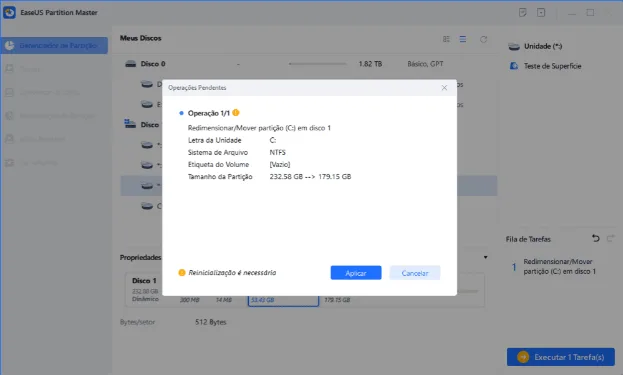Click the 53.43 GB partition block

283,300
